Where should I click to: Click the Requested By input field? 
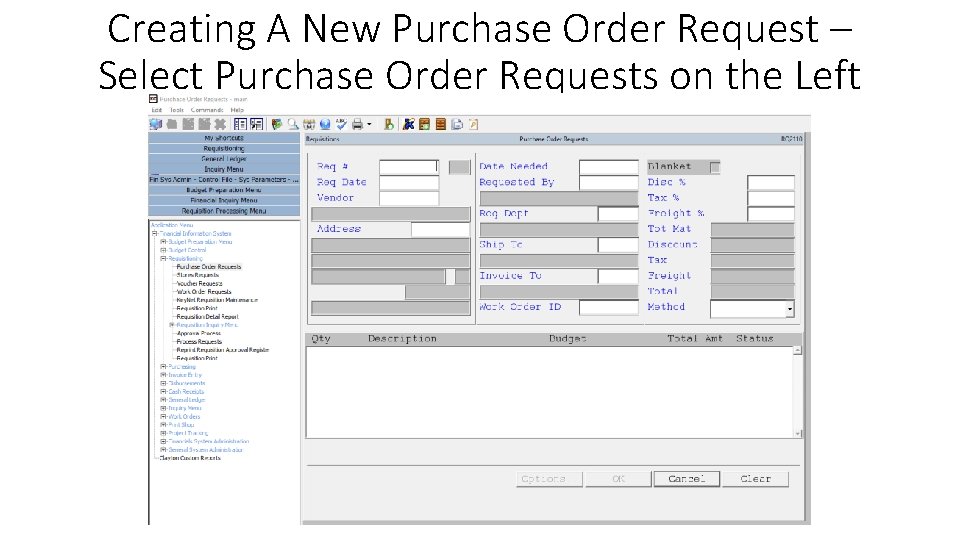tap(609, 182)
